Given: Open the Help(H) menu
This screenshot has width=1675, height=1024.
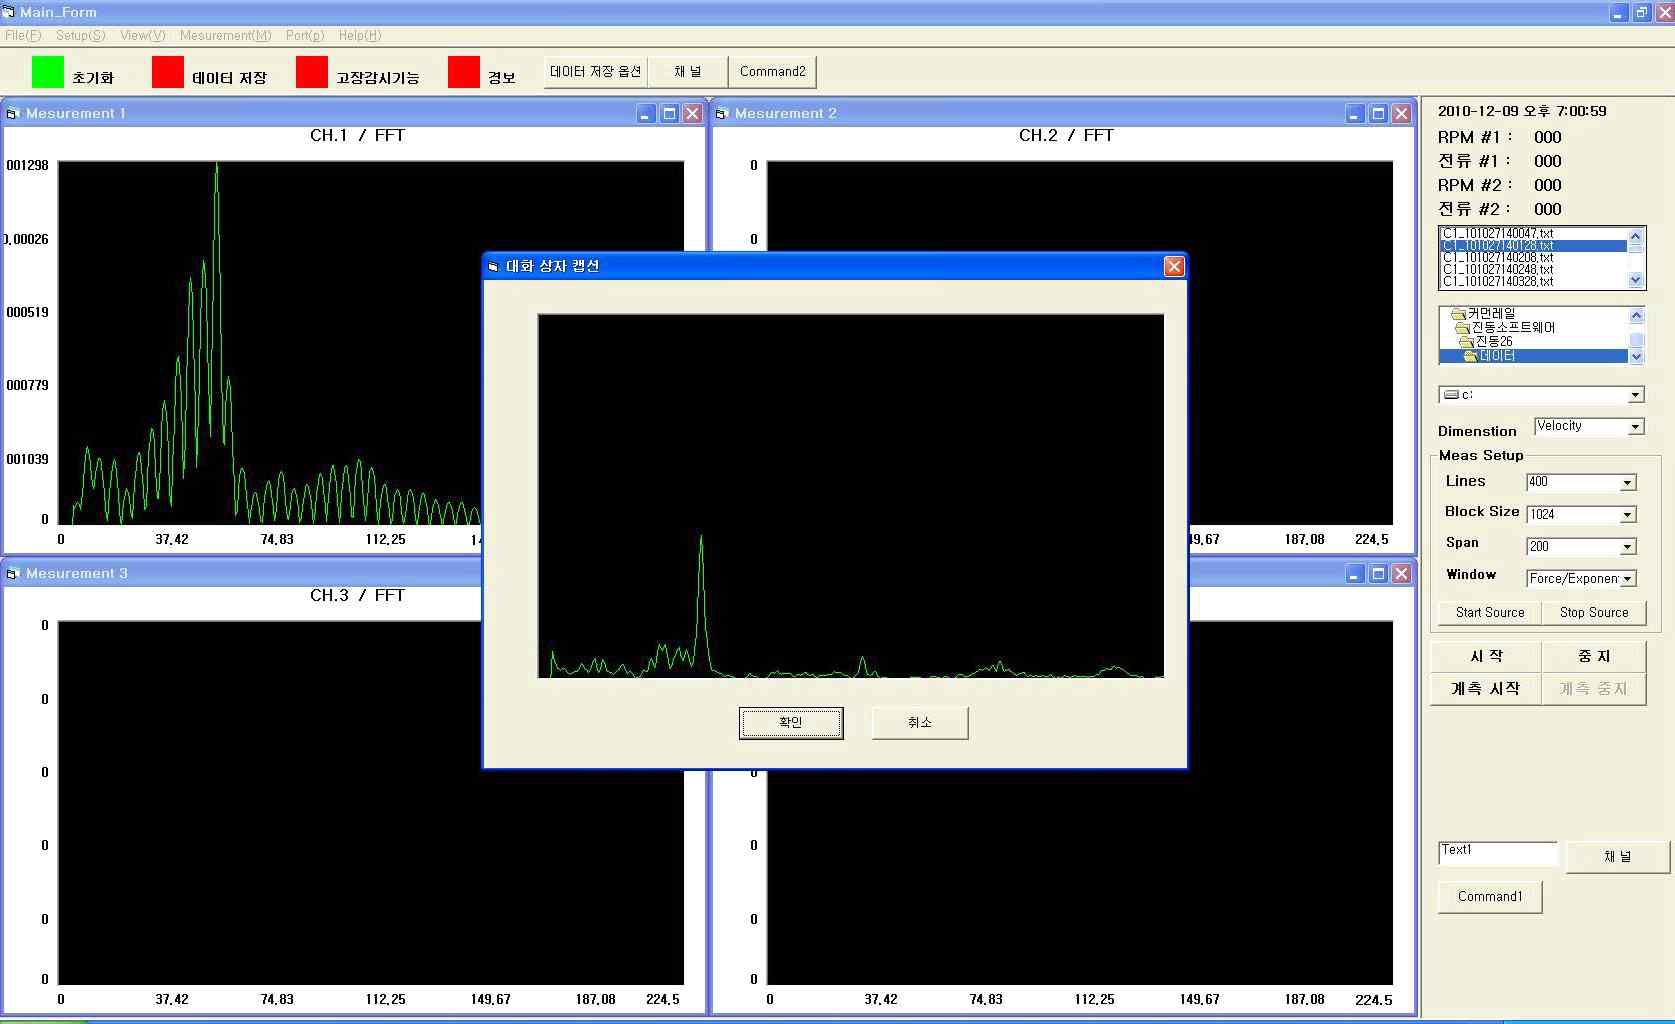Looking at the screenshot, I should (360, 35).
